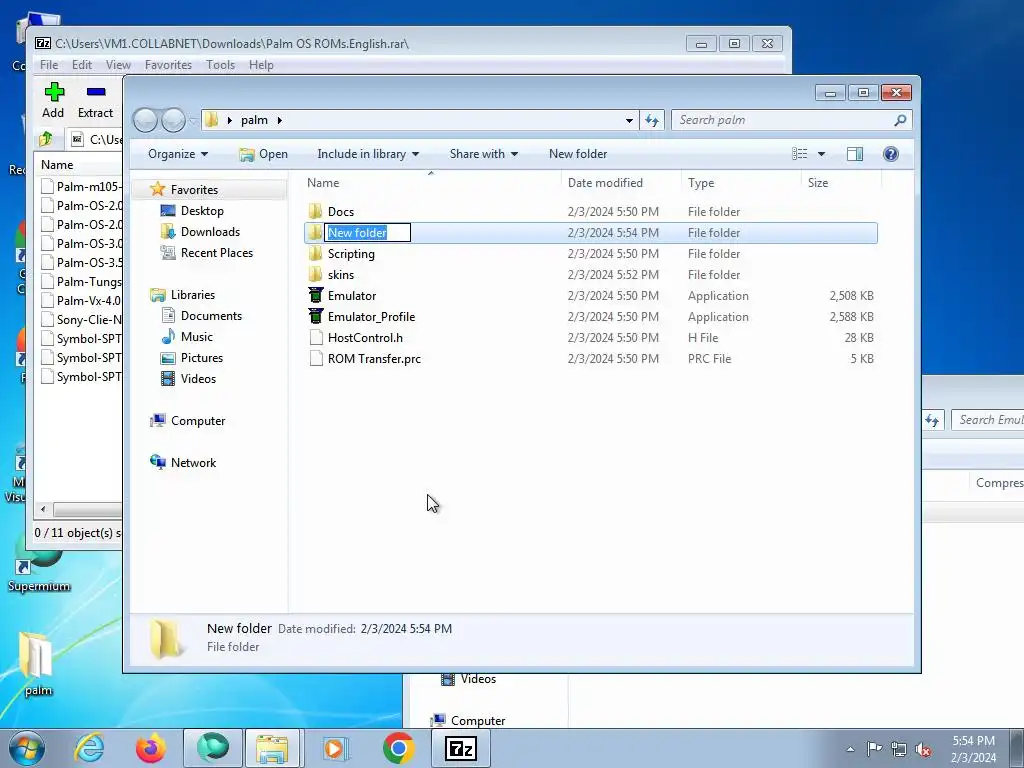Sort by the Name column header
Image resolution: width=1024 pixels, height=768 pixels.
[431, 183]
